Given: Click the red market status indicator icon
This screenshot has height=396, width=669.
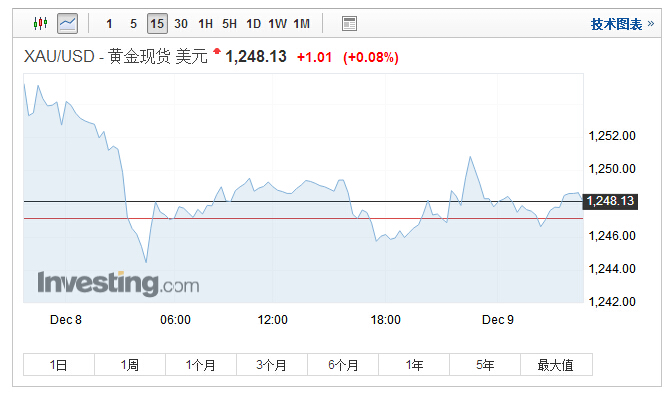Looking at the screenshot, I should click(x=217, y=52).
